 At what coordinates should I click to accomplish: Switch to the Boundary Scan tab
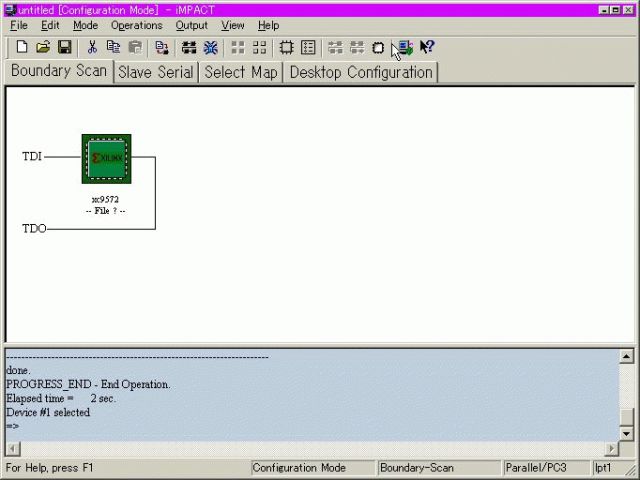pyautogui.click(x=59, y=71)
